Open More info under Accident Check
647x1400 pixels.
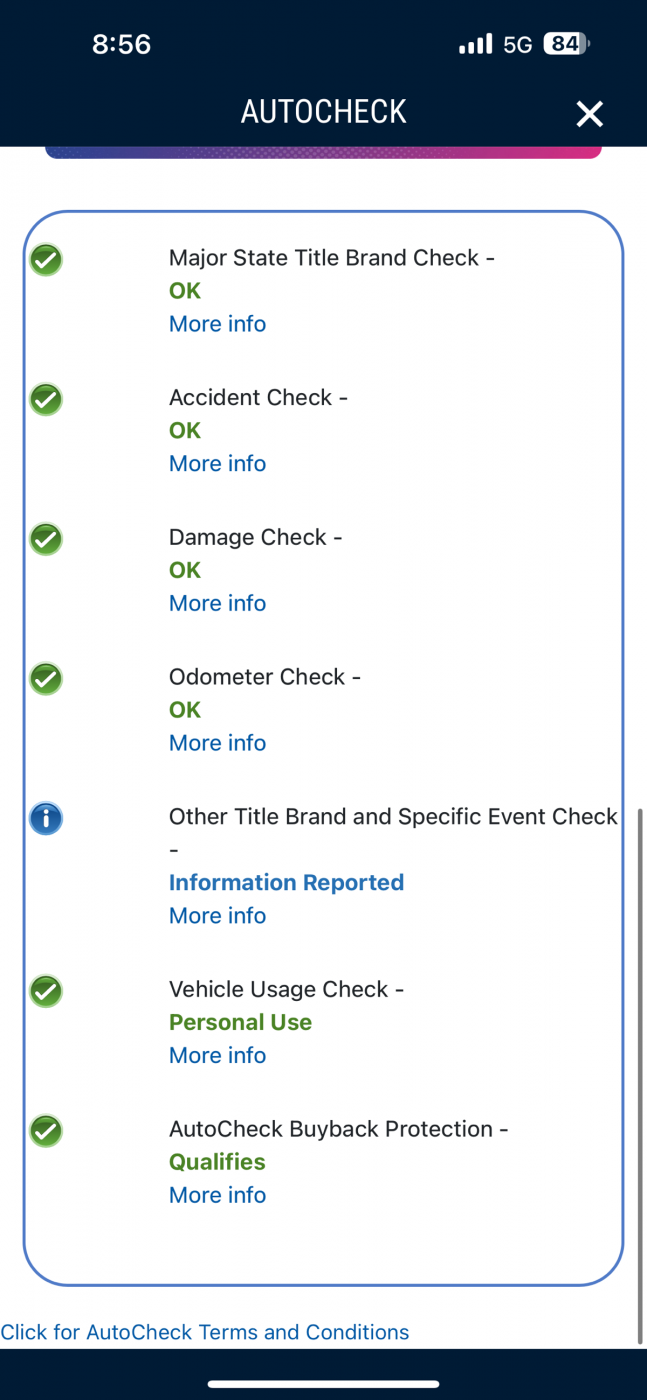[x=217, y=464]
